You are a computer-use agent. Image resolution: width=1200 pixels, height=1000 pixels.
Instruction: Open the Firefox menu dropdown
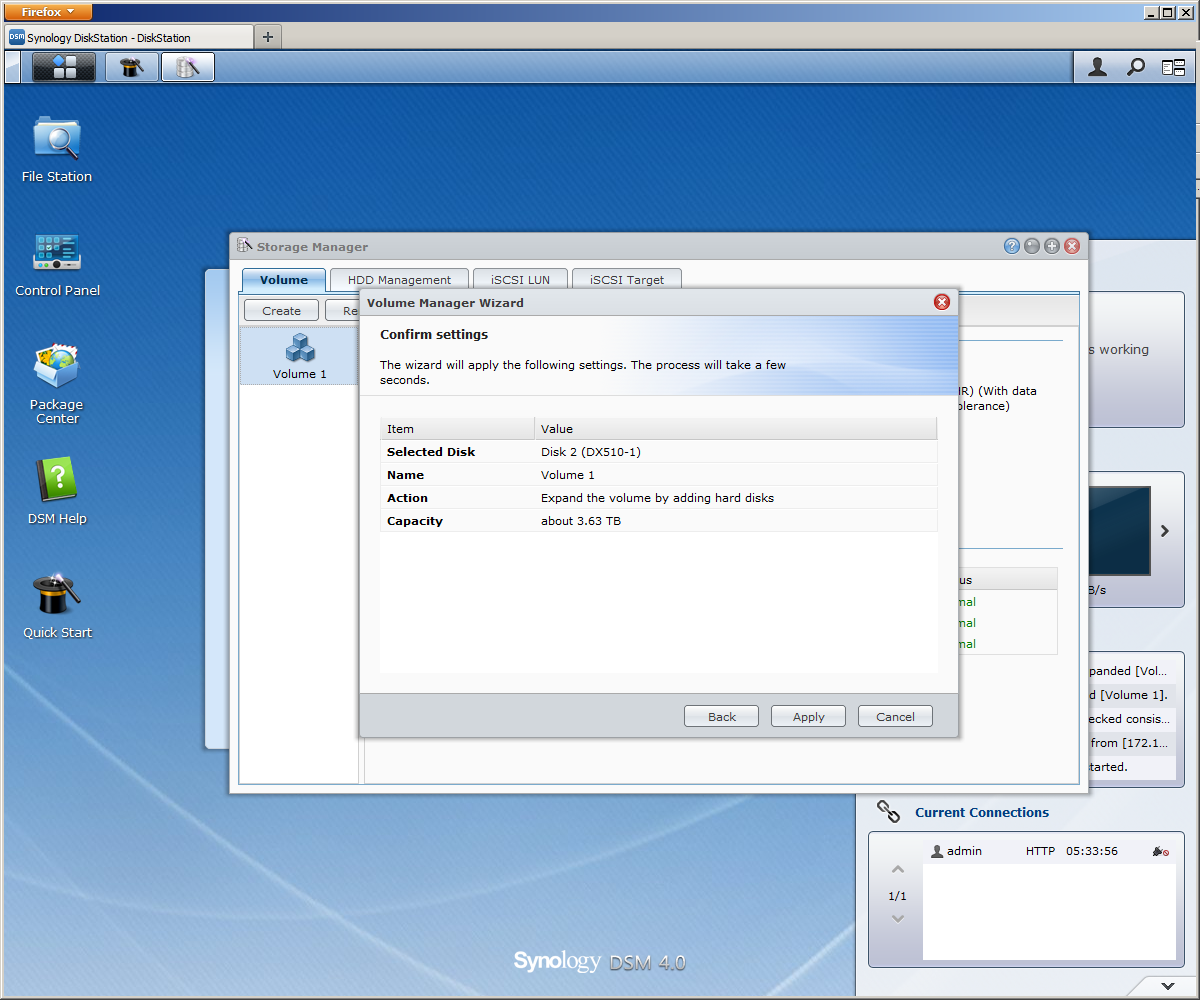50,12
